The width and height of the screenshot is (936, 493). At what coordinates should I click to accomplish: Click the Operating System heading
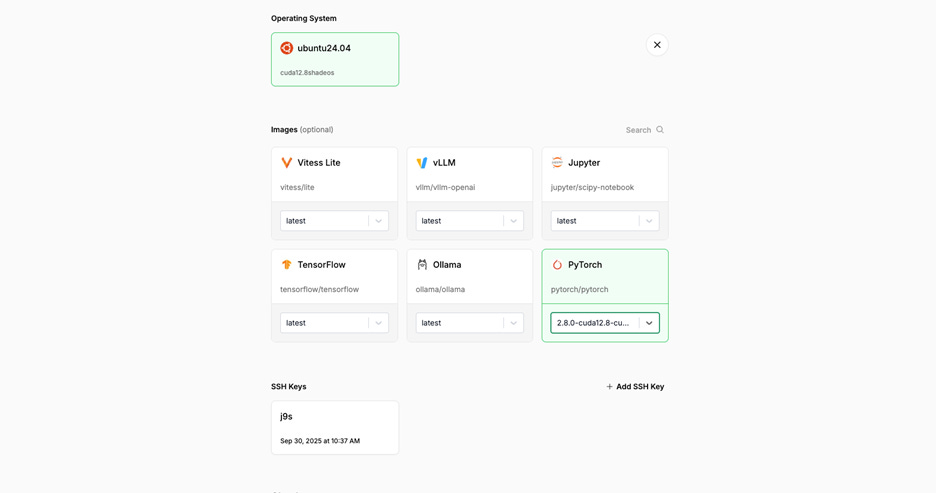[x=304, y=19]
